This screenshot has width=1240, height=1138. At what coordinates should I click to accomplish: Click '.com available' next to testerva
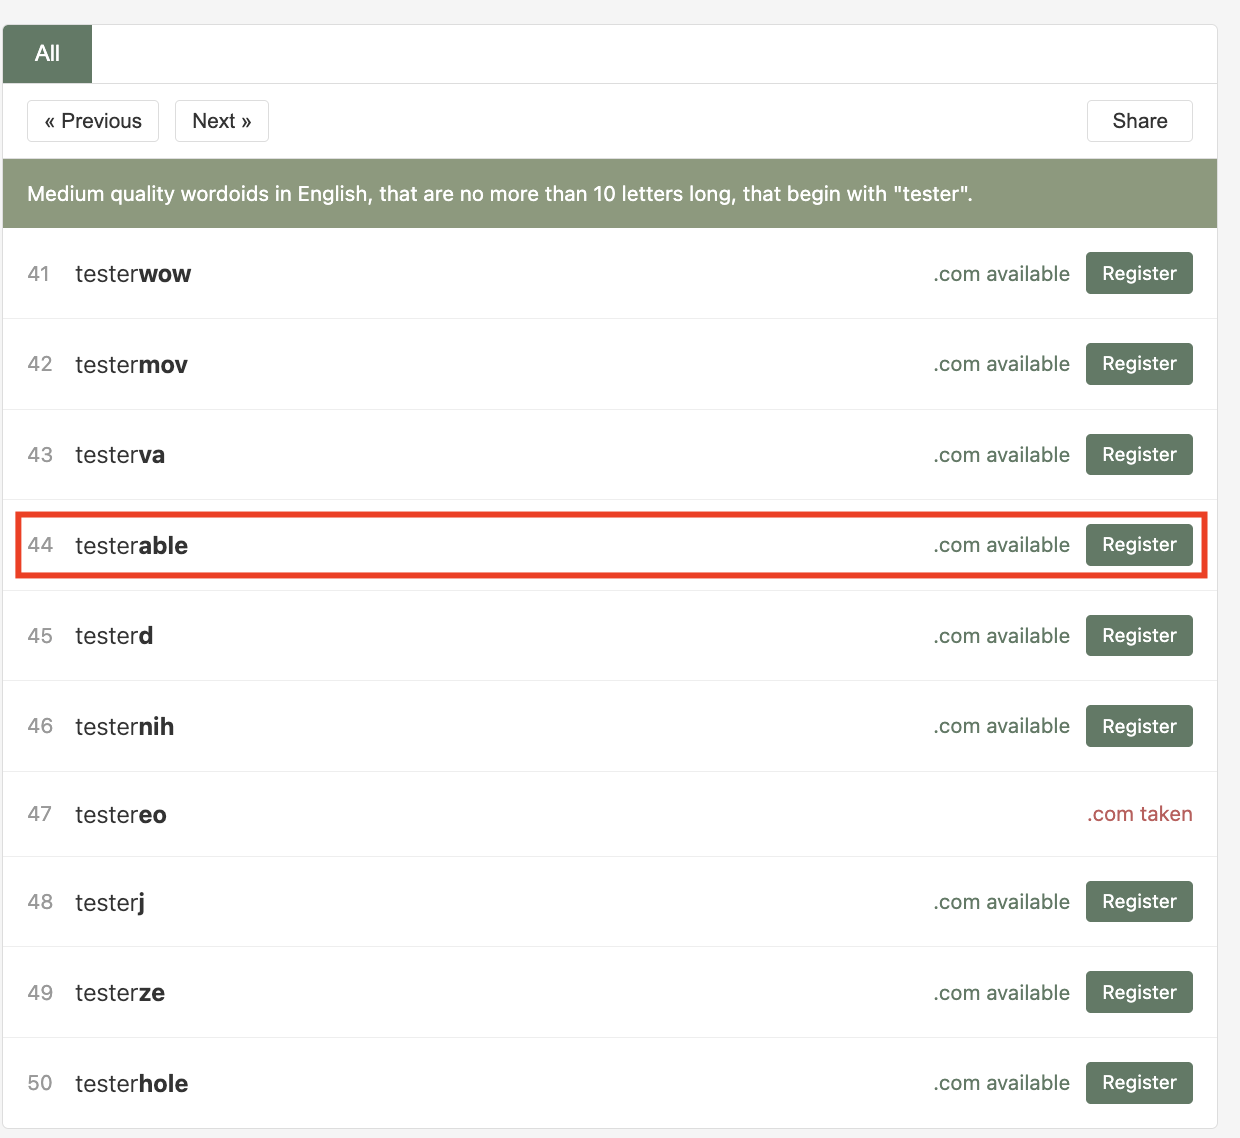tap(1001, 455)
